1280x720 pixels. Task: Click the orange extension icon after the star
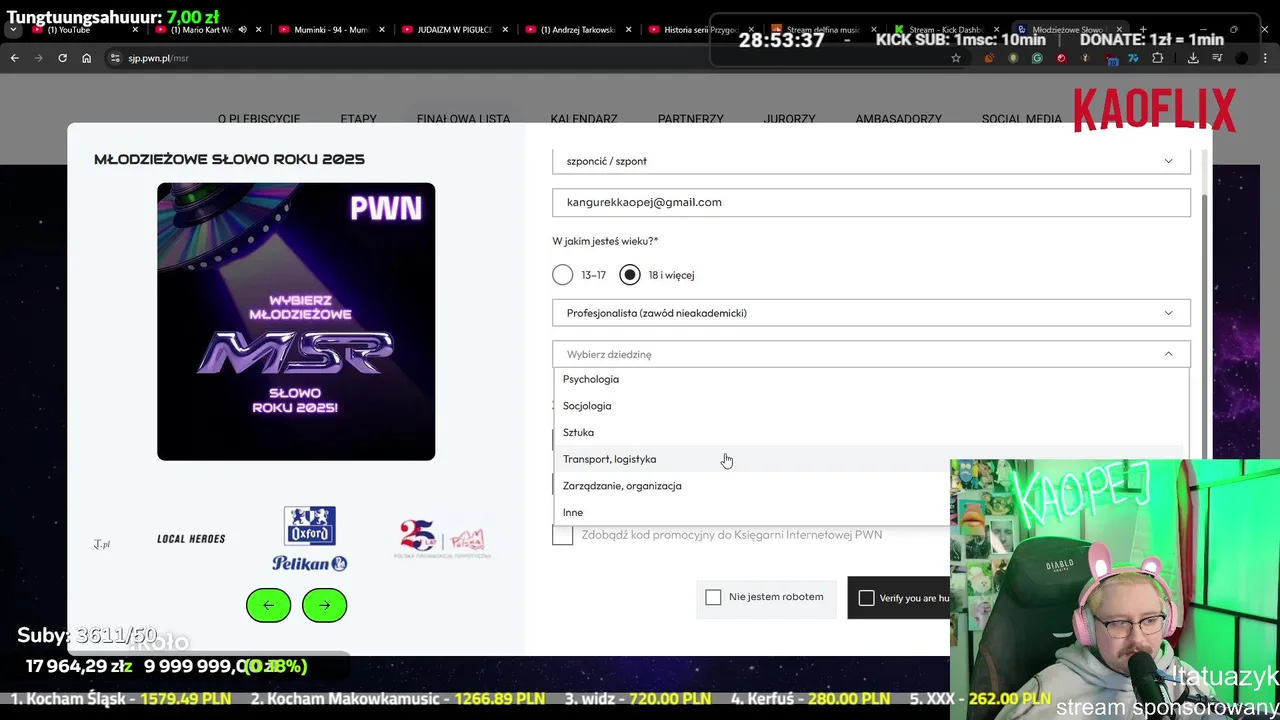989,58
